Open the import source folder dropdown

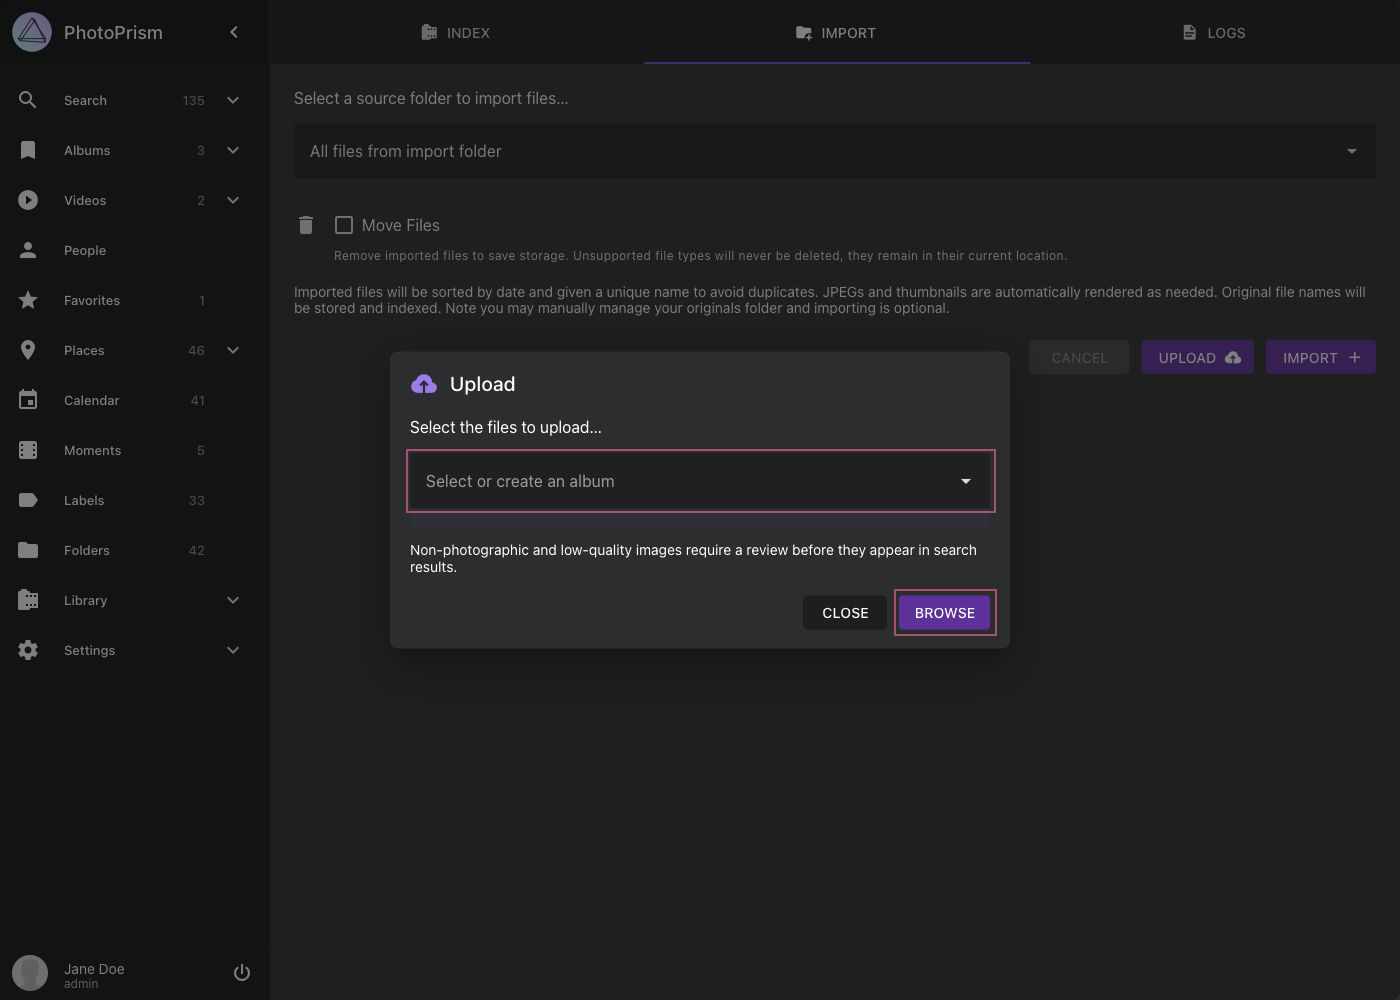(x=1351, y=151)
